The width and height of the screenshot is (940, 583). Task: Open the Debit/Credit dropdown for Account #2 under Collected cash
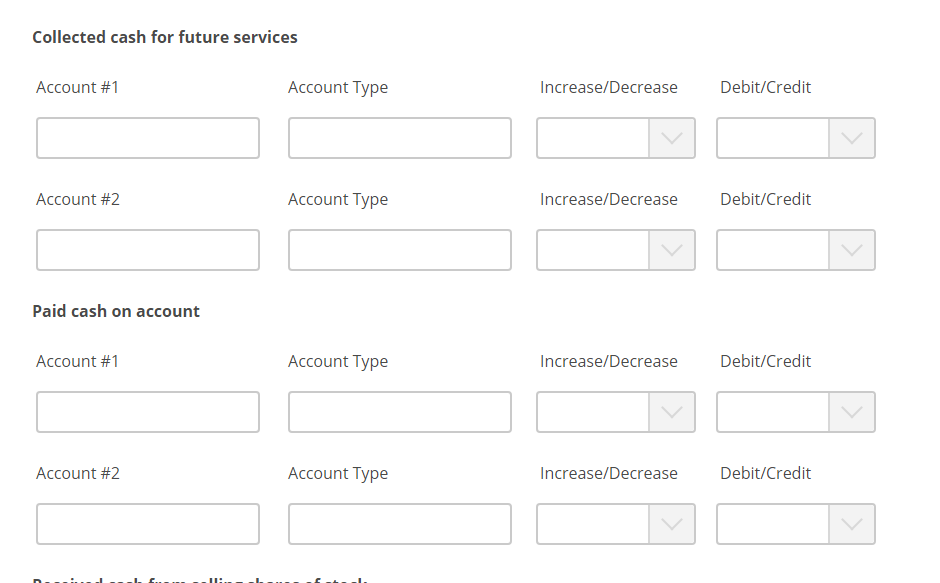point(780,250)
